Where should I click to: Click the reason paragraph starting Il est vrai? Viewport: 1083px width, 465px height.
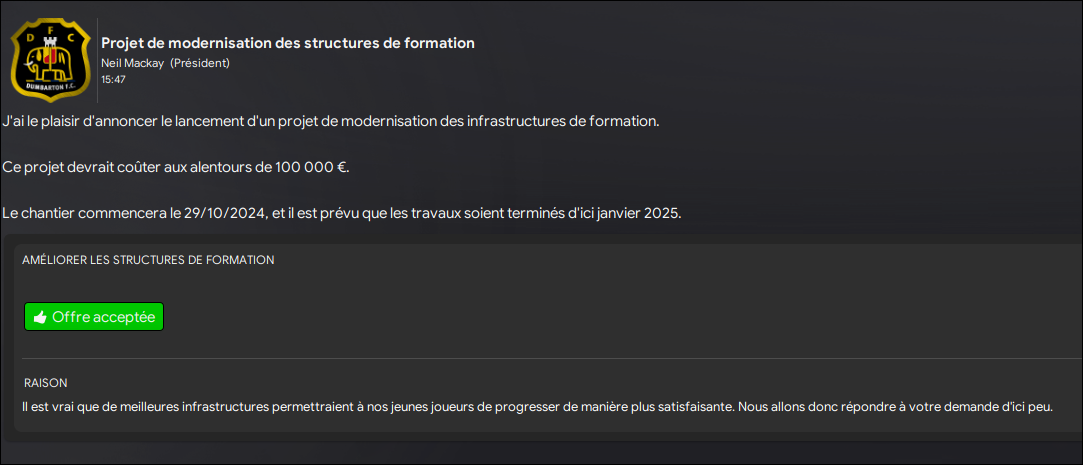point(537,406)
